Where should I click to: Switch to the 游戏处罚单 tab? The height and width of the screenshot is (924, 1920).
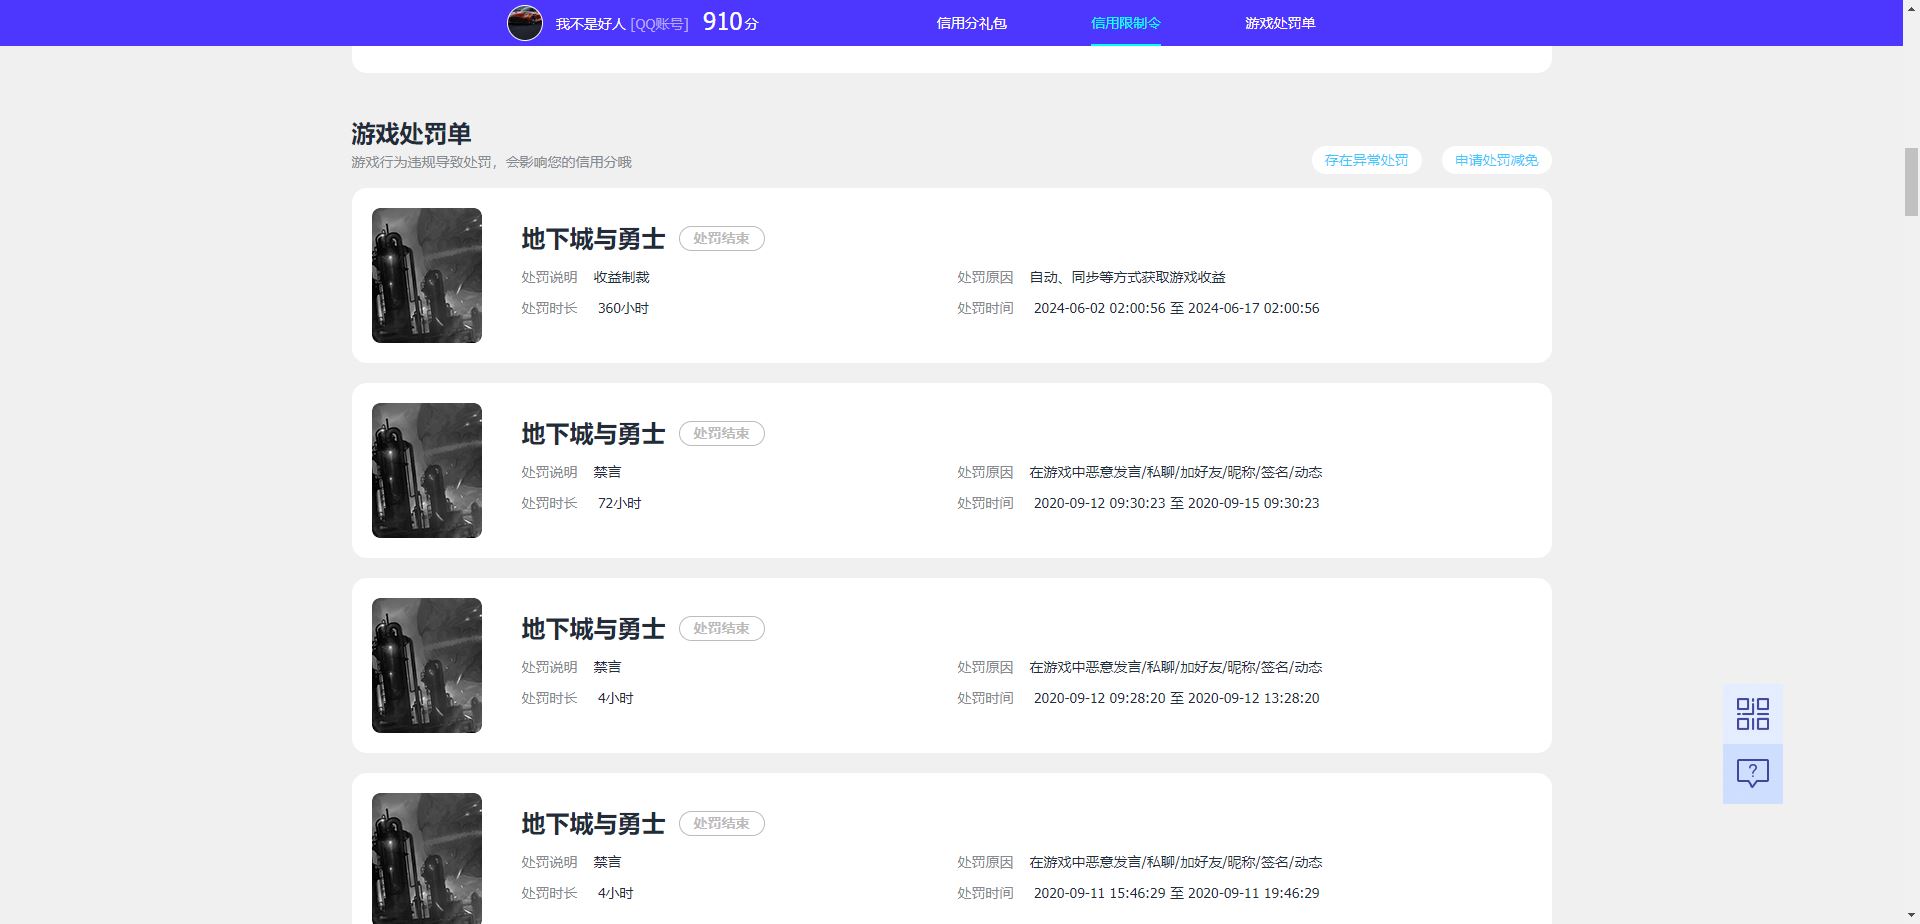pyautogui.click(x=1281, y=22)
